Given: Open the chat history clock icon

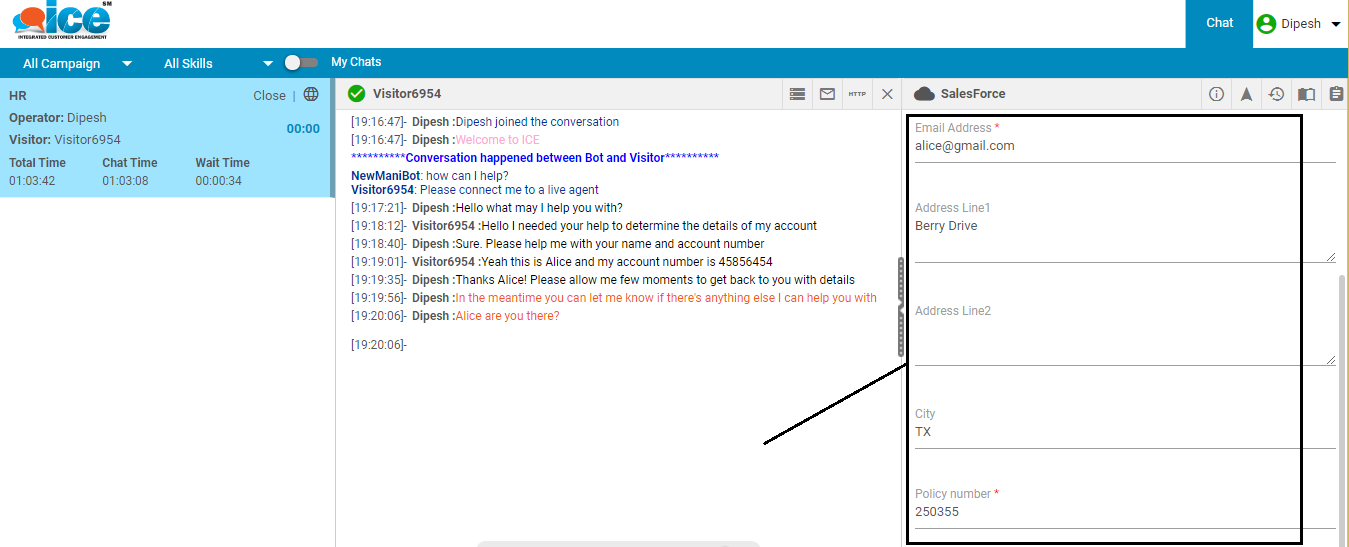Looking at the screenshot, I should click(x=1276, y=94).
